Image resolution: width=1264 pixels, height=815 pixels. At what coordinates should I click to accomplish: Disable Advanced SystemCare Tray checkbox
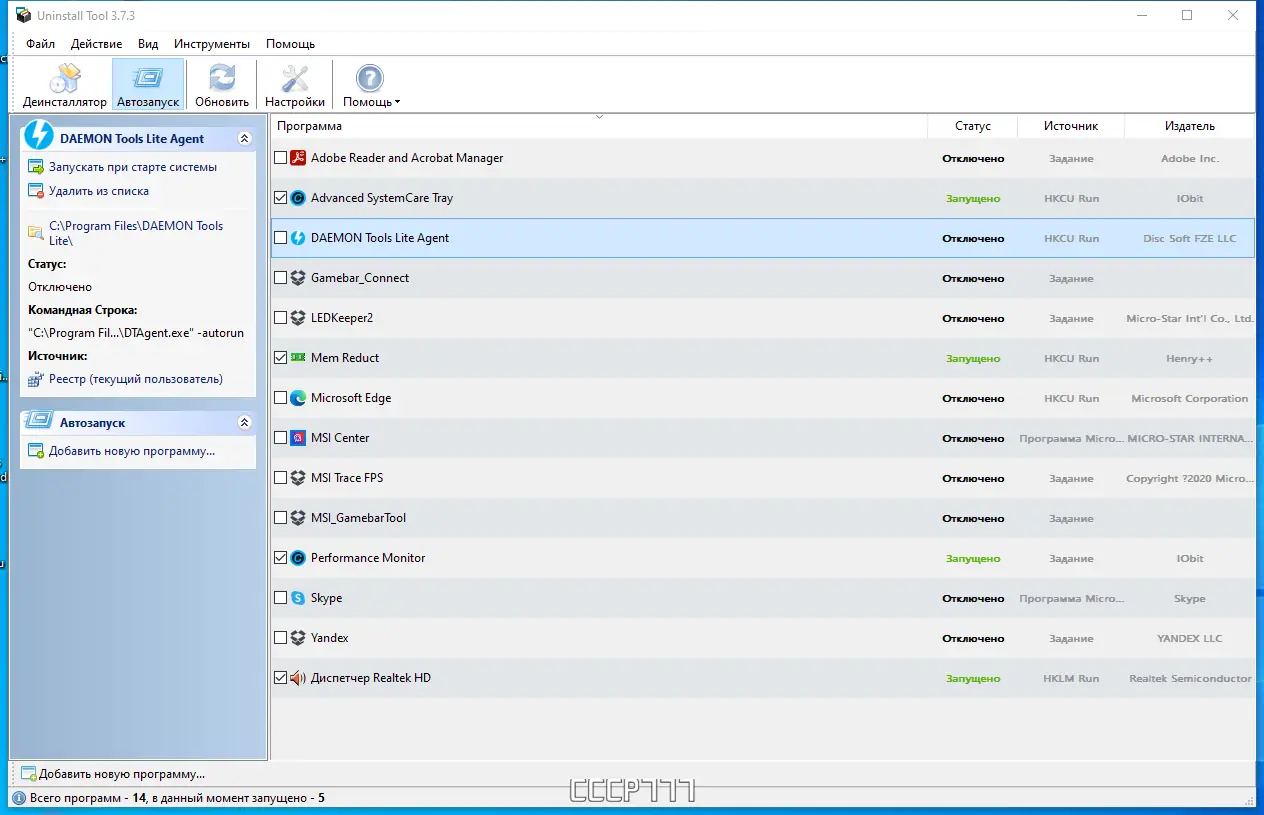pos(280,198)
